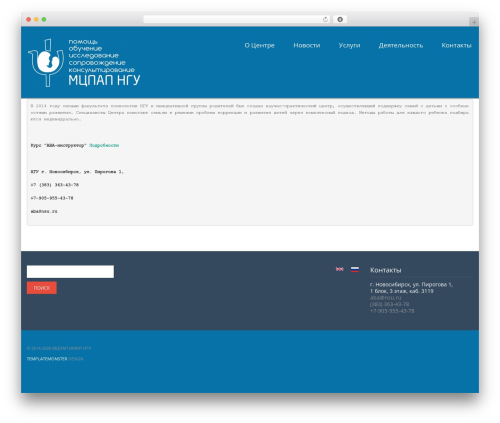
Task: Click the aba@nsu.ru email in footer
Action: click(x=385, y=298)
